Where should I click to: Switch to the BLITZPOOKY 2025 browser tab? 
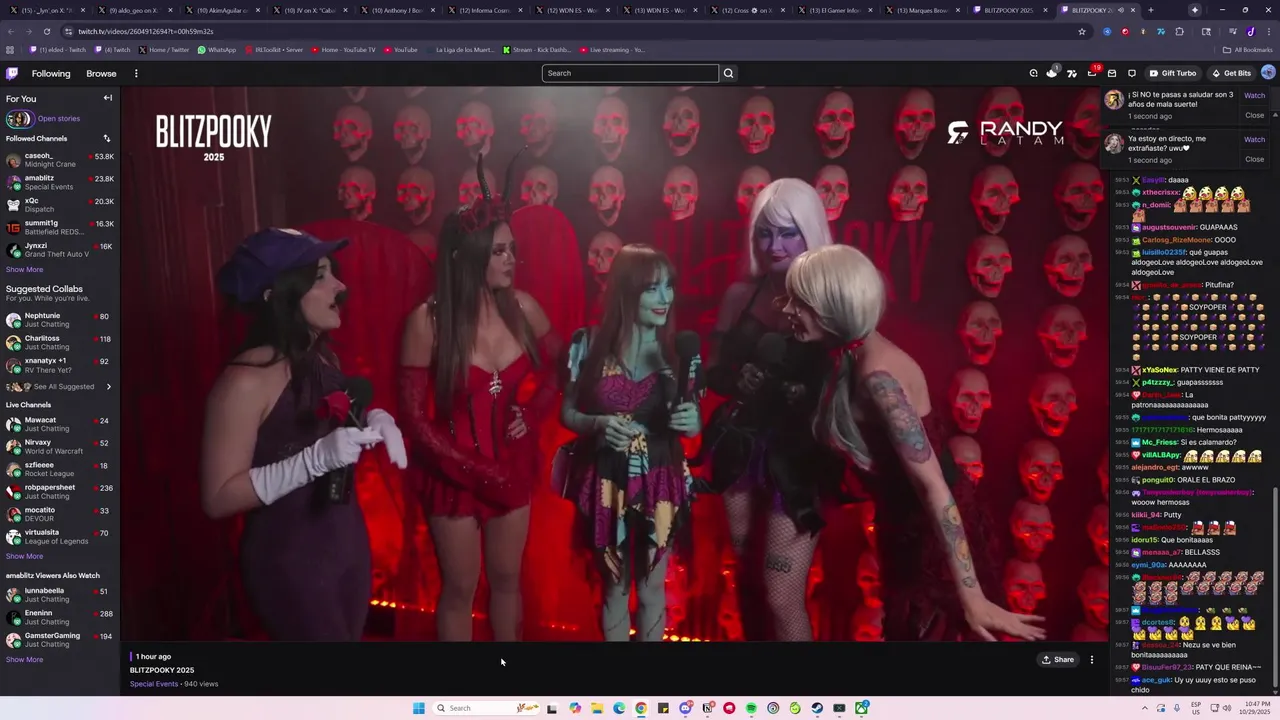tap(1008, 10)
